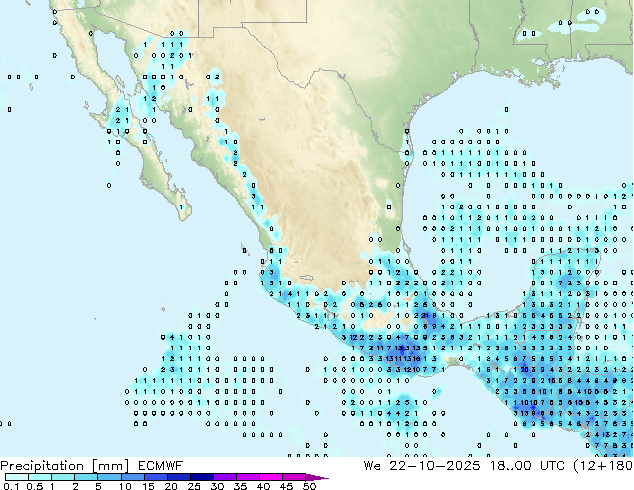This screenshot has height=490, width=634.
Task: Click the 45–50 mm legend swatch
Action: tap(294, 477)
